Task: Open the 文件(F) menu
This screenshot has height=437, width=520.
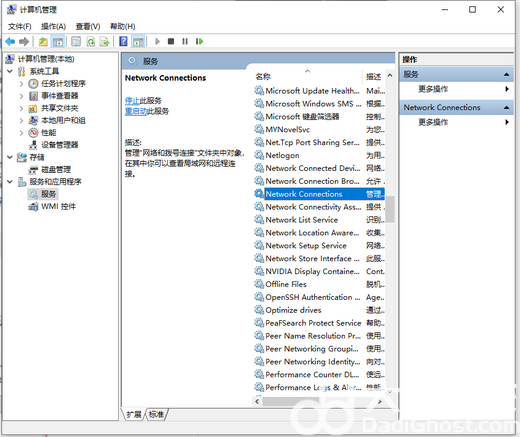Action: coord(20,26)
